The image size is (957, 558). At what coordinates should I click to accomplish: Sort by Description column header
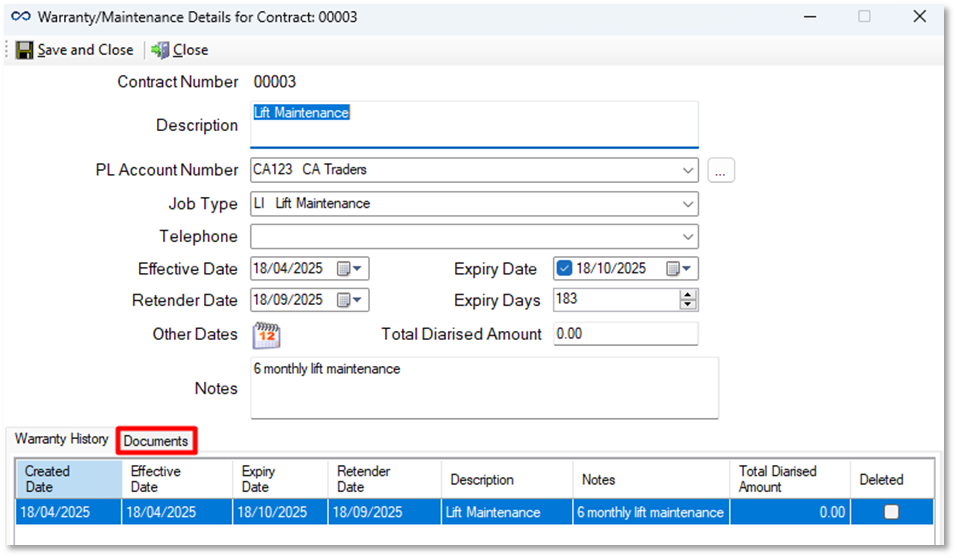pos(507,479)
